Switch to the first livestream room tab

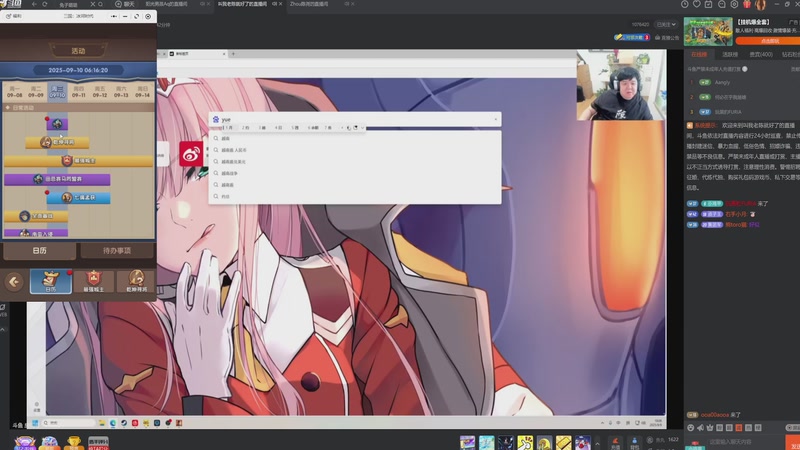167,4
